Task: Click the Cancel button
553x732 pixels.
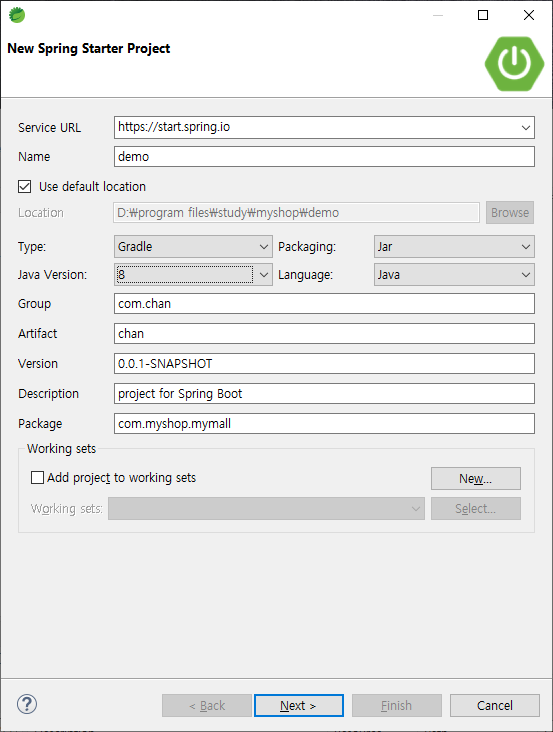Action: pyautogui.click(x=495, y=705)
